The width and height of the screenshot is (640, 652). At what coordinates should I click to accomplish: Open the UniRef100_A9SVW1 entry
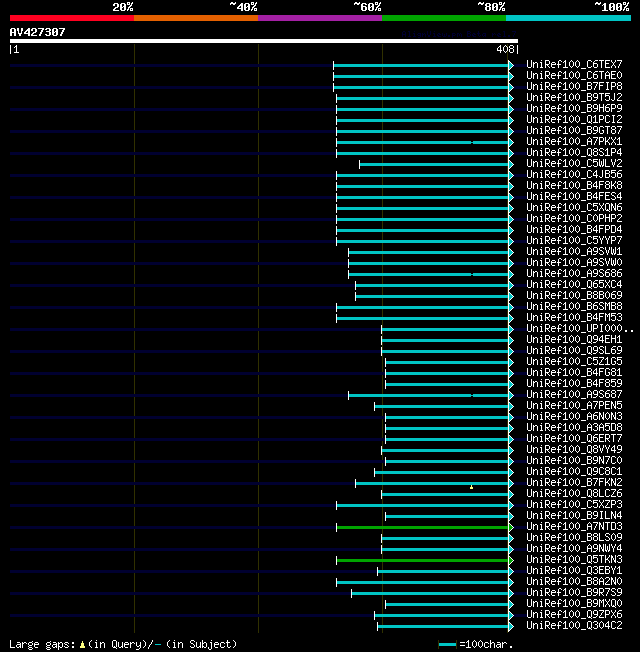pos(574,252)
